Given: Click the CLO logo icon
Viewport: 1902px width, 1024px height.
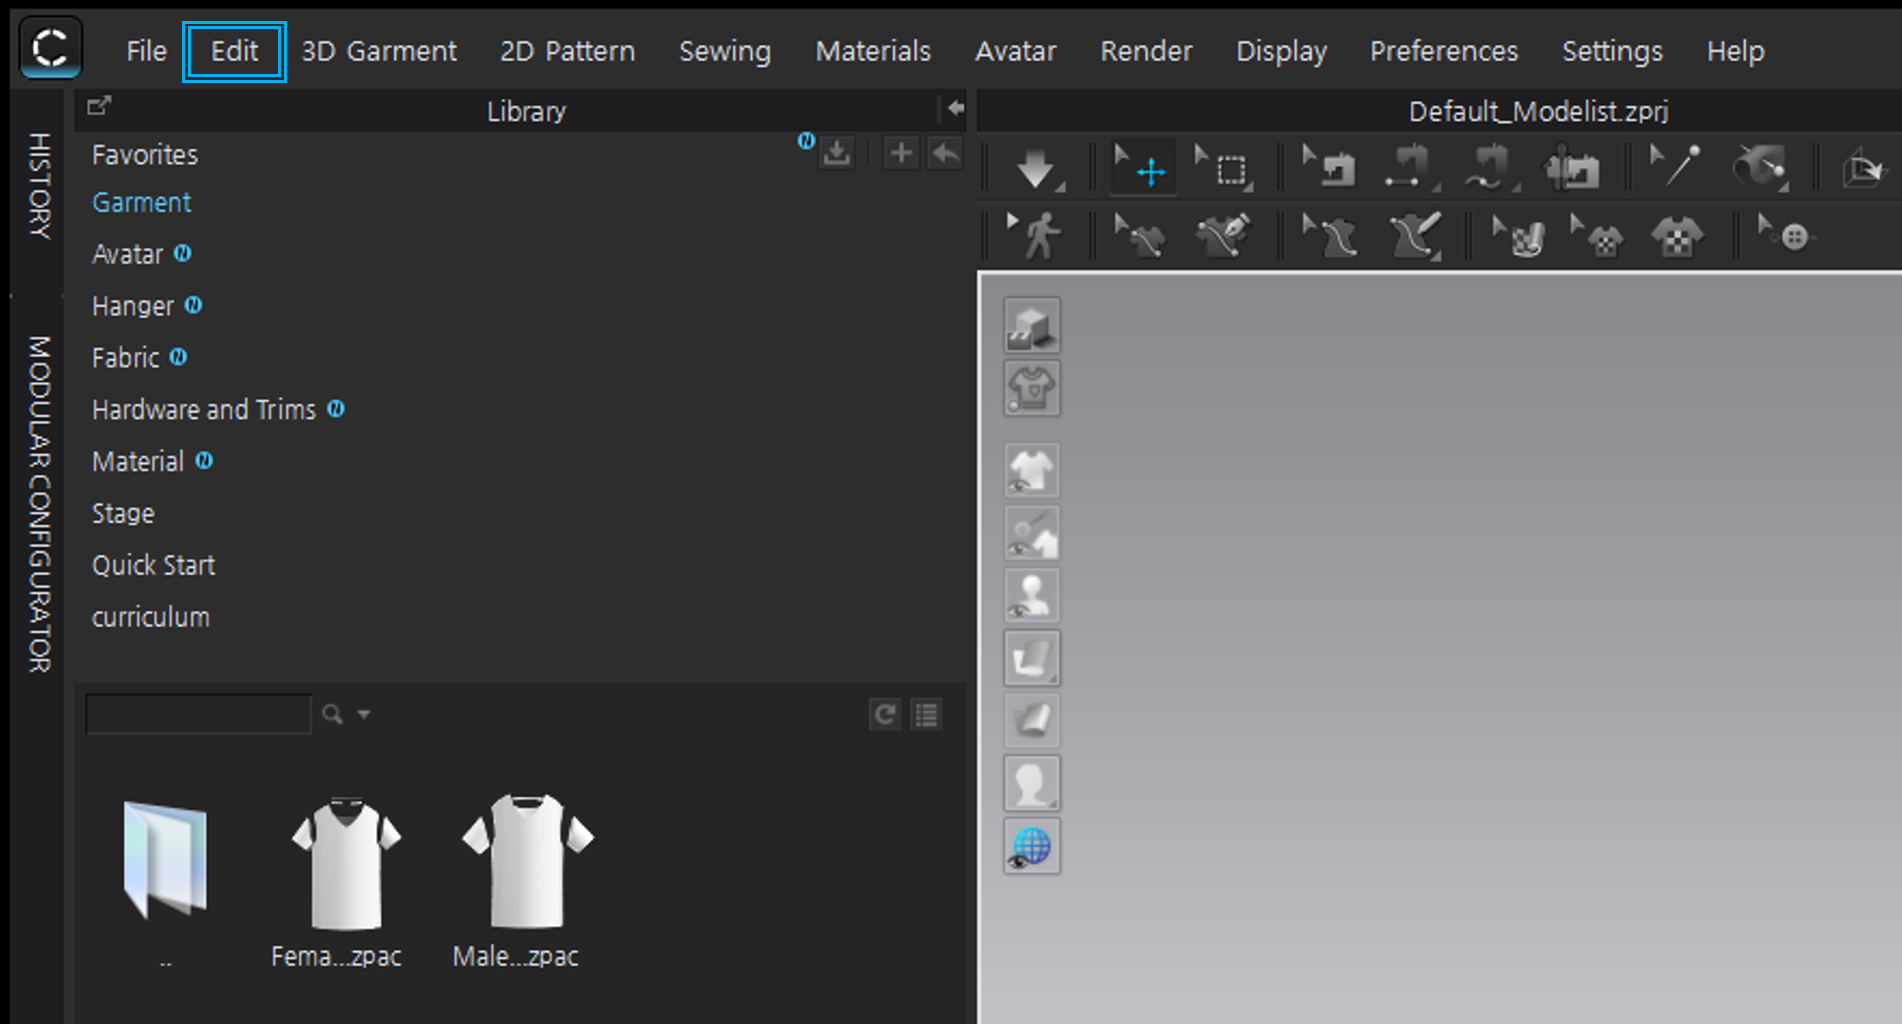Looking at the screenshot, I should coord(50,48).
